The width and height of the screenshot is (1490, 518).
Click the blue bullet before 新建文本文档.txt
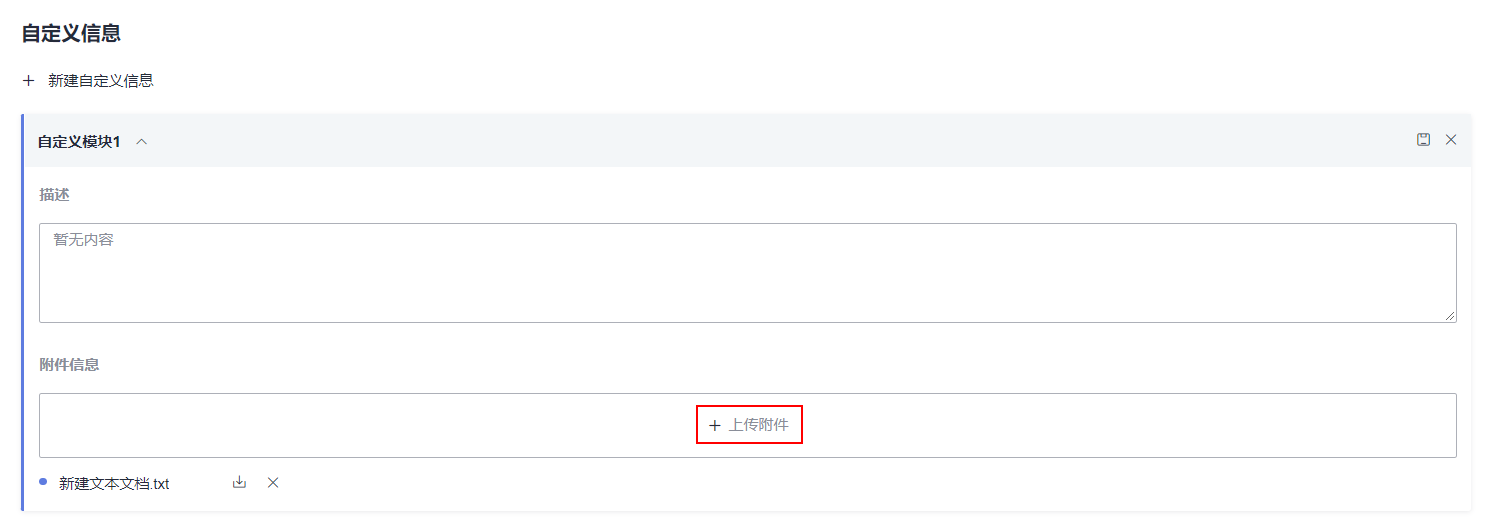(x=43, y=482)
